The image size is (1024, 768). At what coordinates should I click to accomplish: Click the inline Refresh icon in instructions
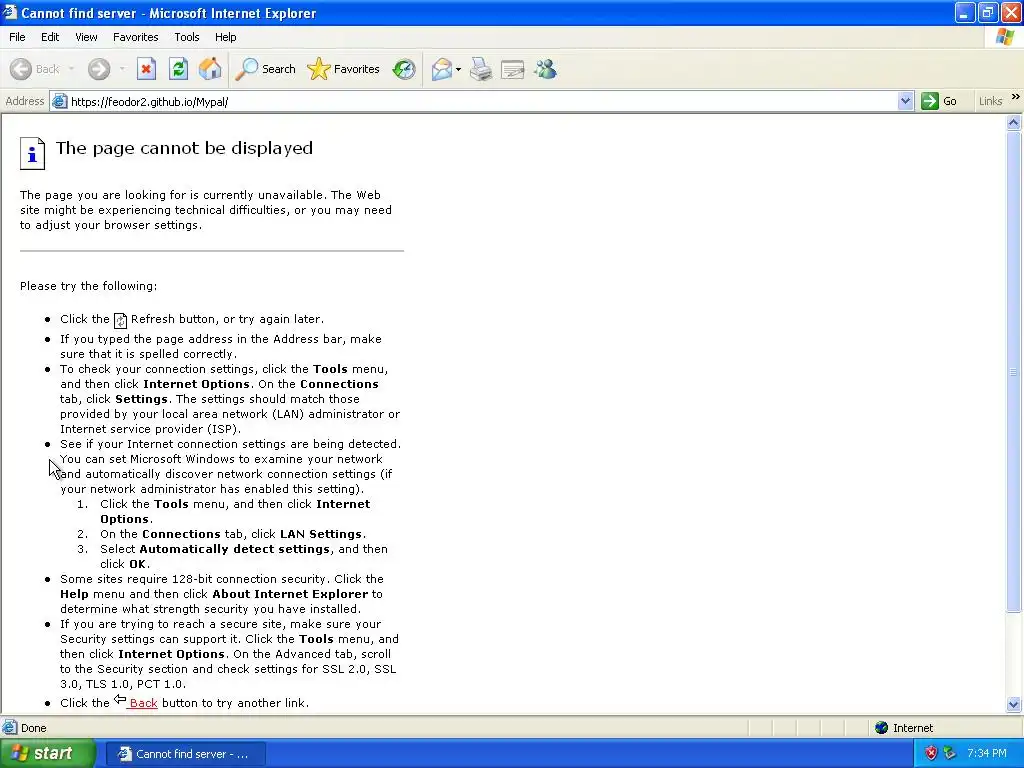coord(120,320)
